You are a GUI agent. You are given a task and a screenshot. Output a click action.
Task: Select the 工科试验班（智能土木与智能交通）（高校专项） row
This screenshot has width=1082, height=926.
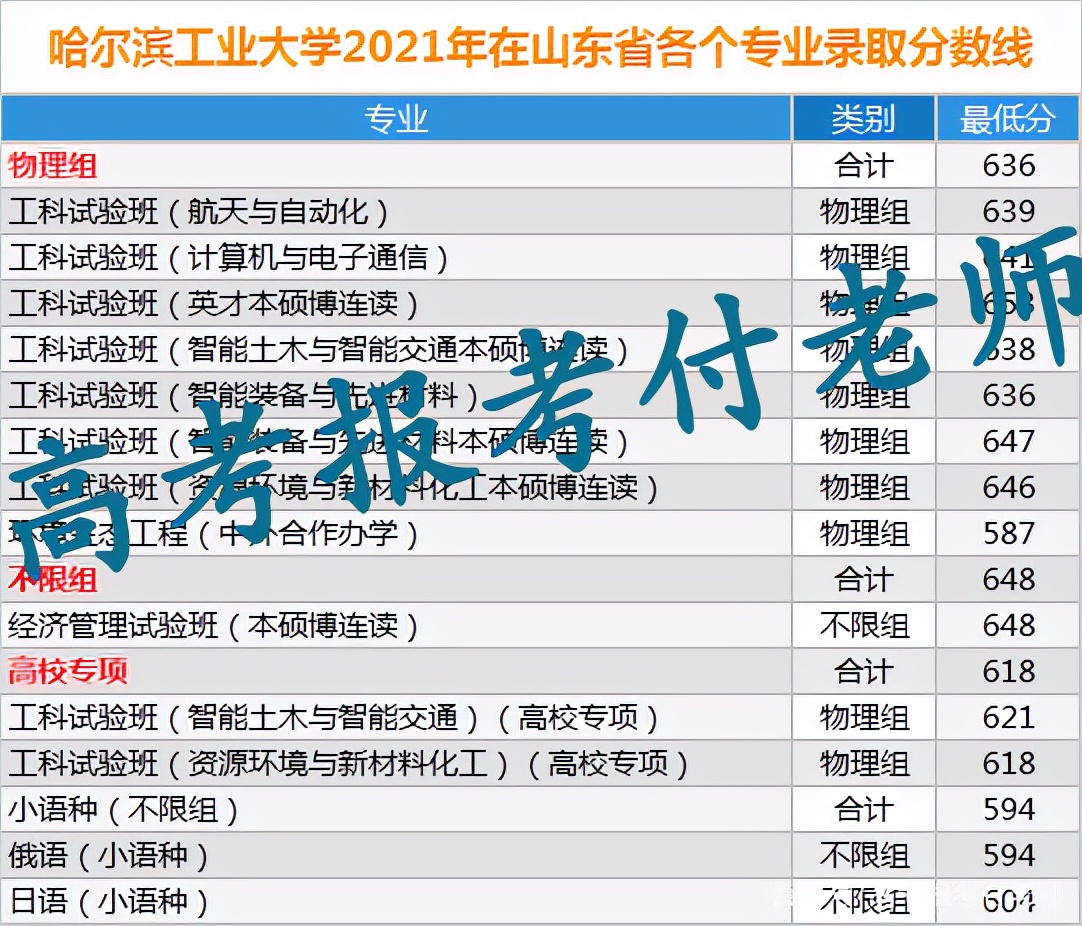[x=330, y=717]
